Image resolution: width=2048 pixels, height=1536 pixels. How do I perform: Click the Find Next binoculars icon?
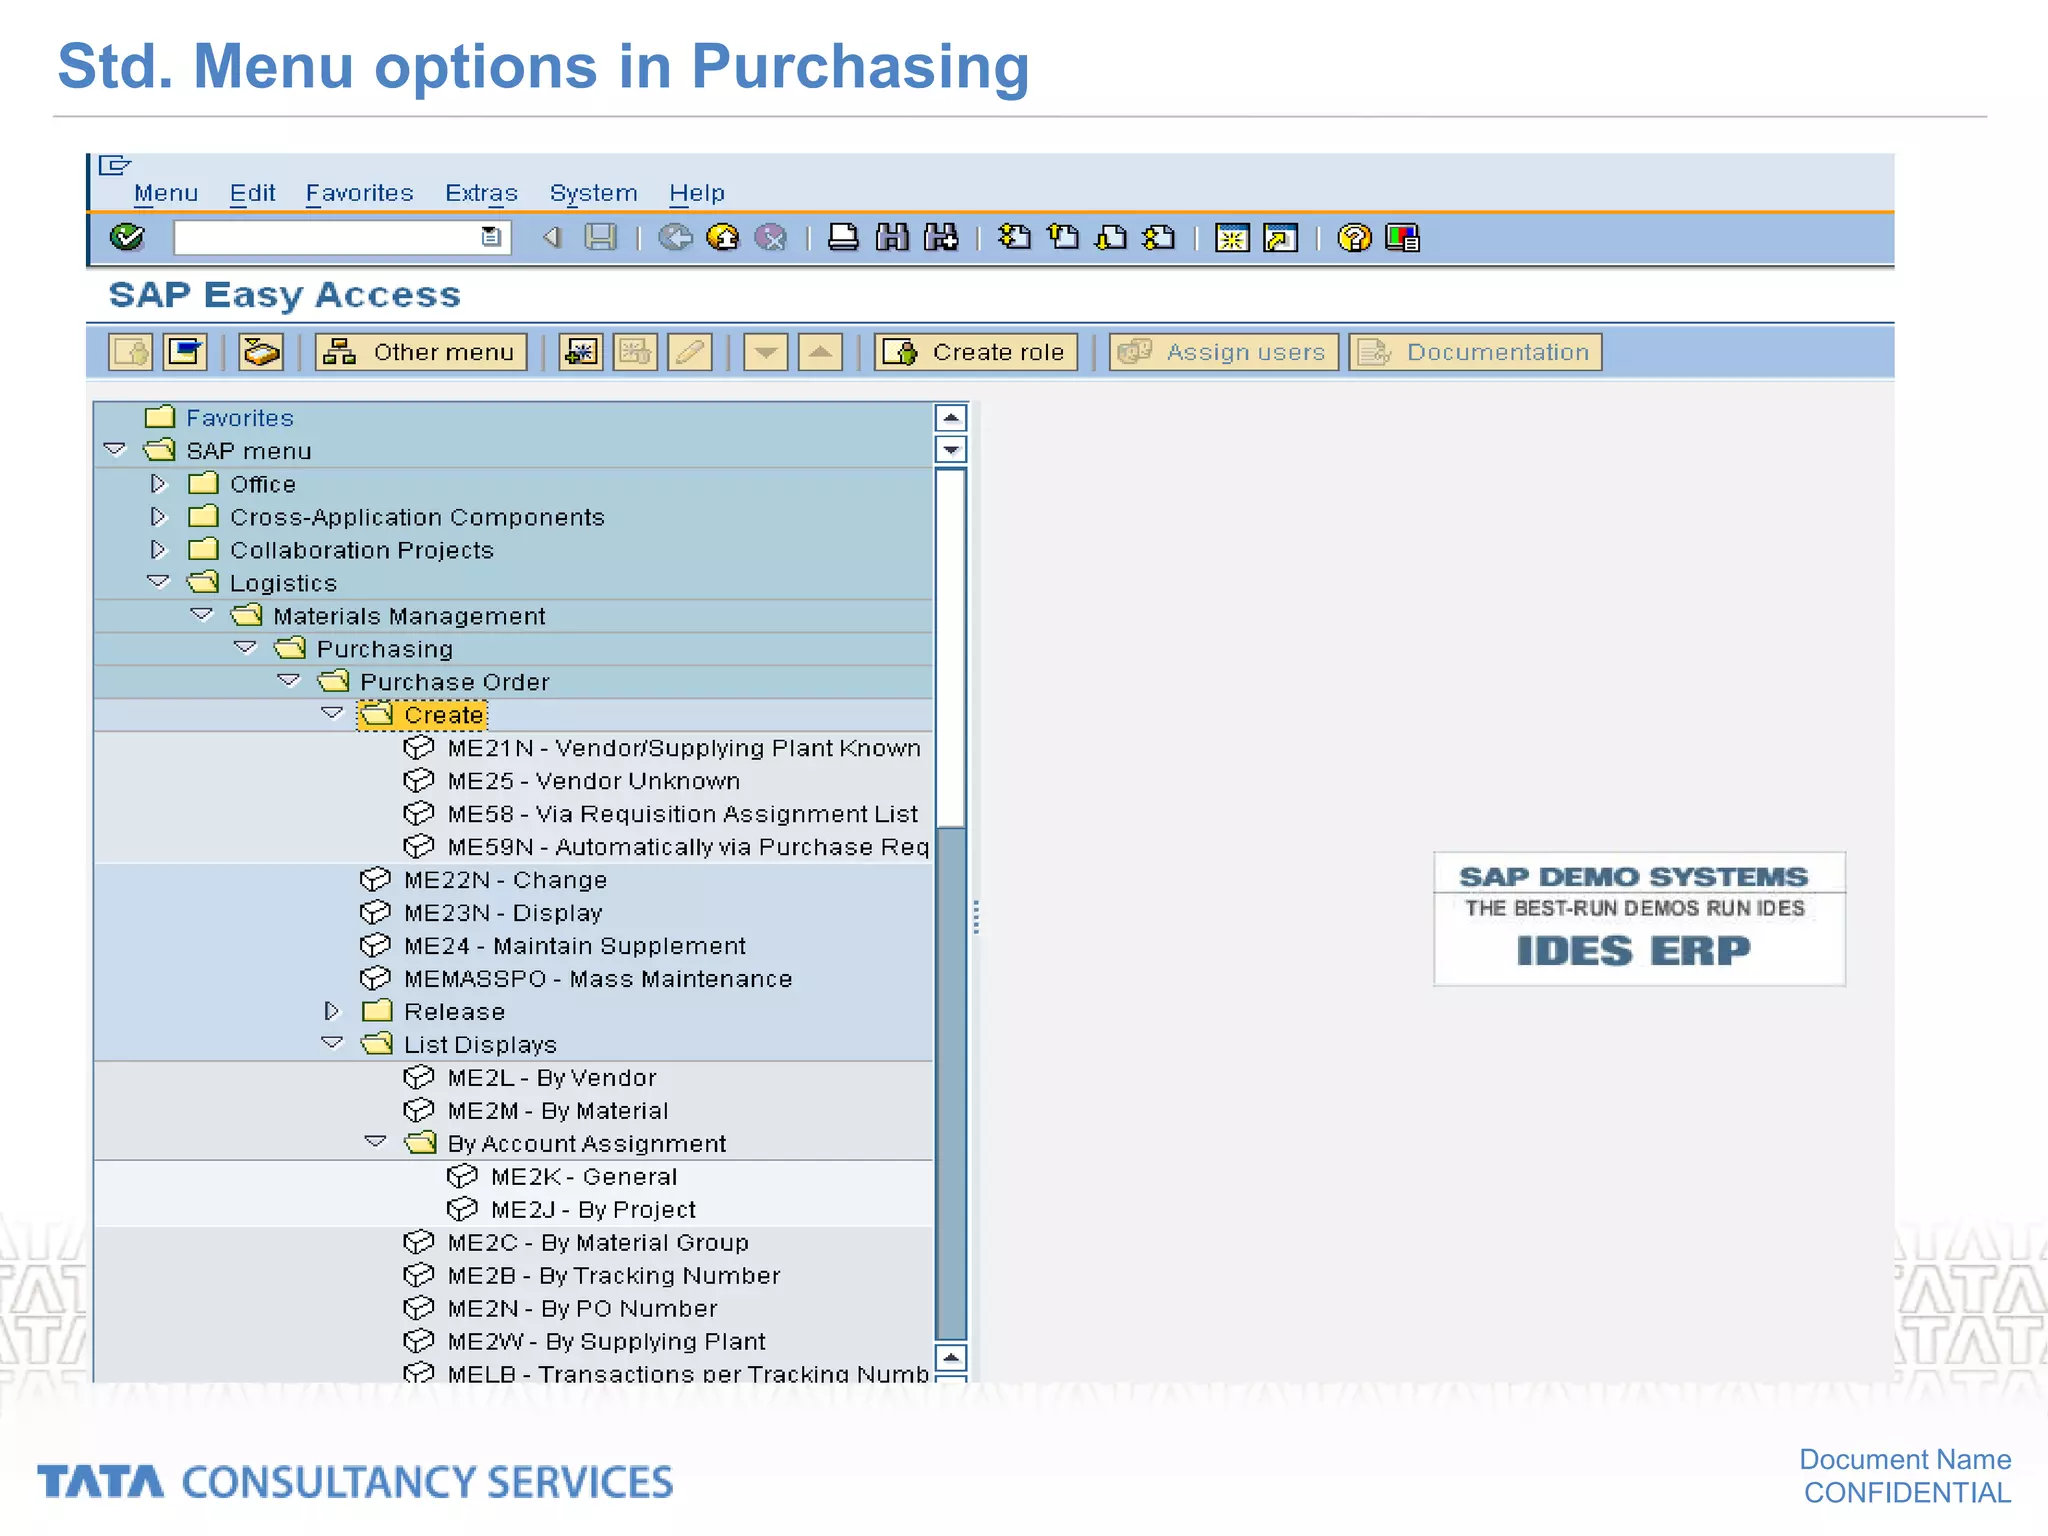pos(941,237)
